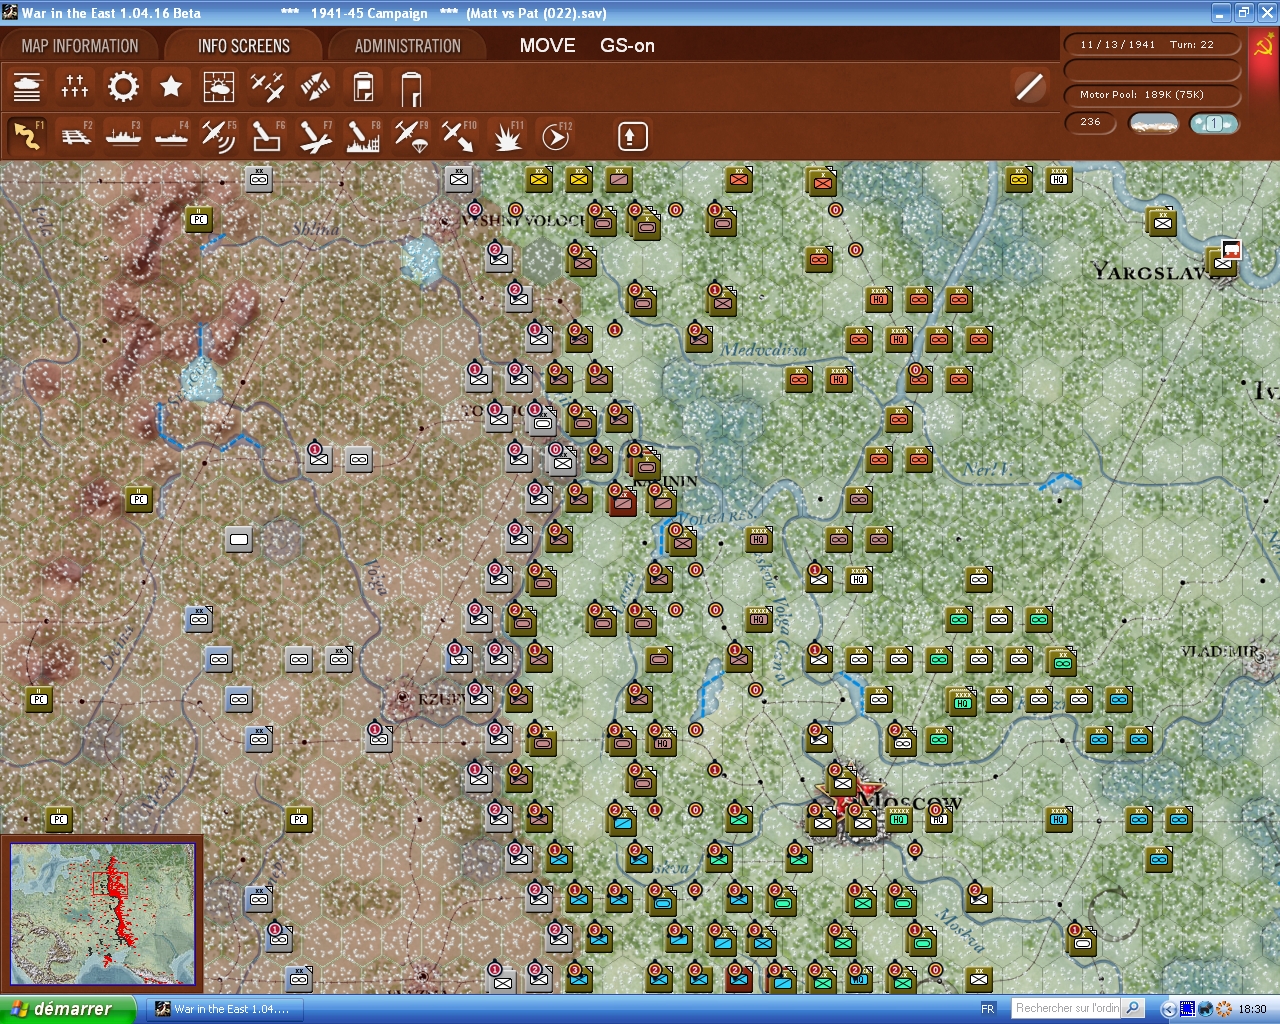Click the air weather indicator showing 1
The image size is (1280, 1024).
tap(1214, 123)
